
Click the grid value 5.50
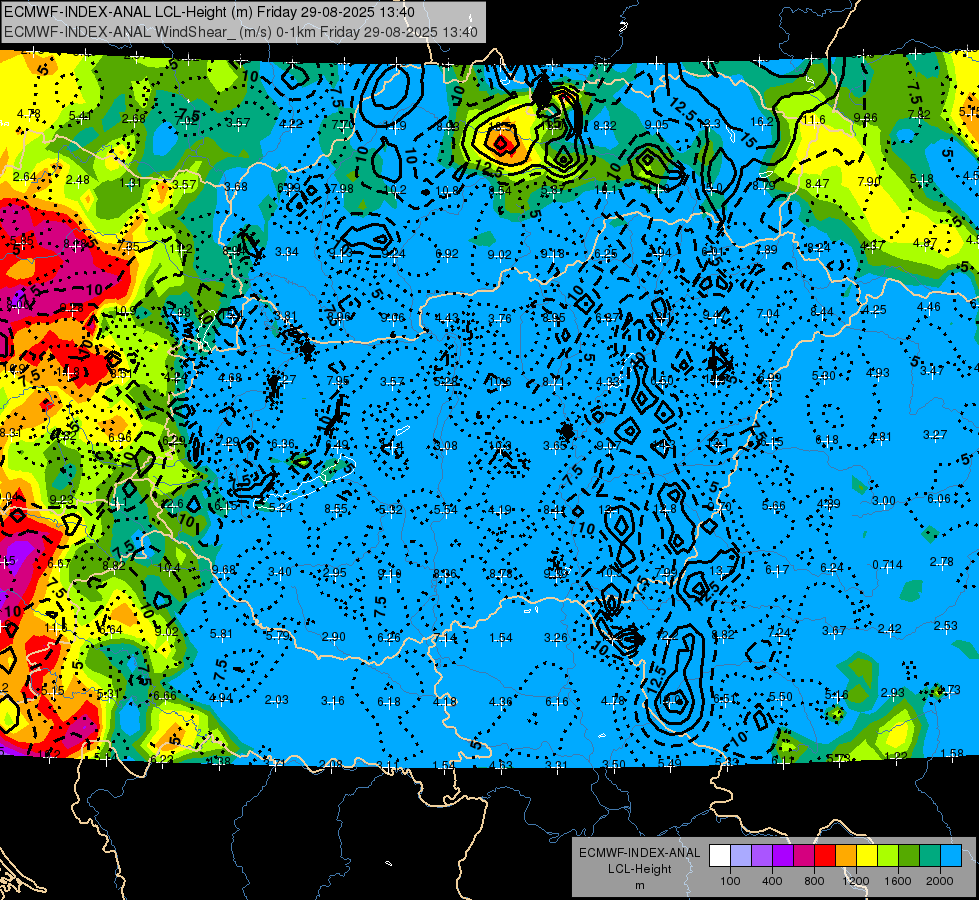(780, 696)
